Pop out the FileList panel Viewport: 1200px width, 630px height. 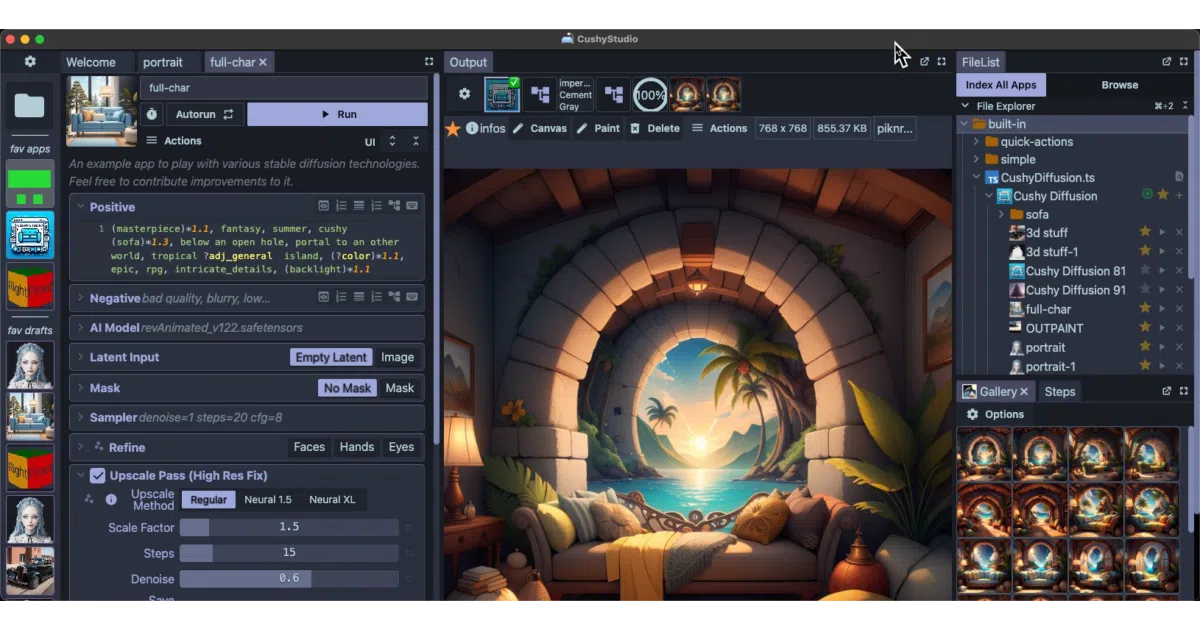(1167, 62)
